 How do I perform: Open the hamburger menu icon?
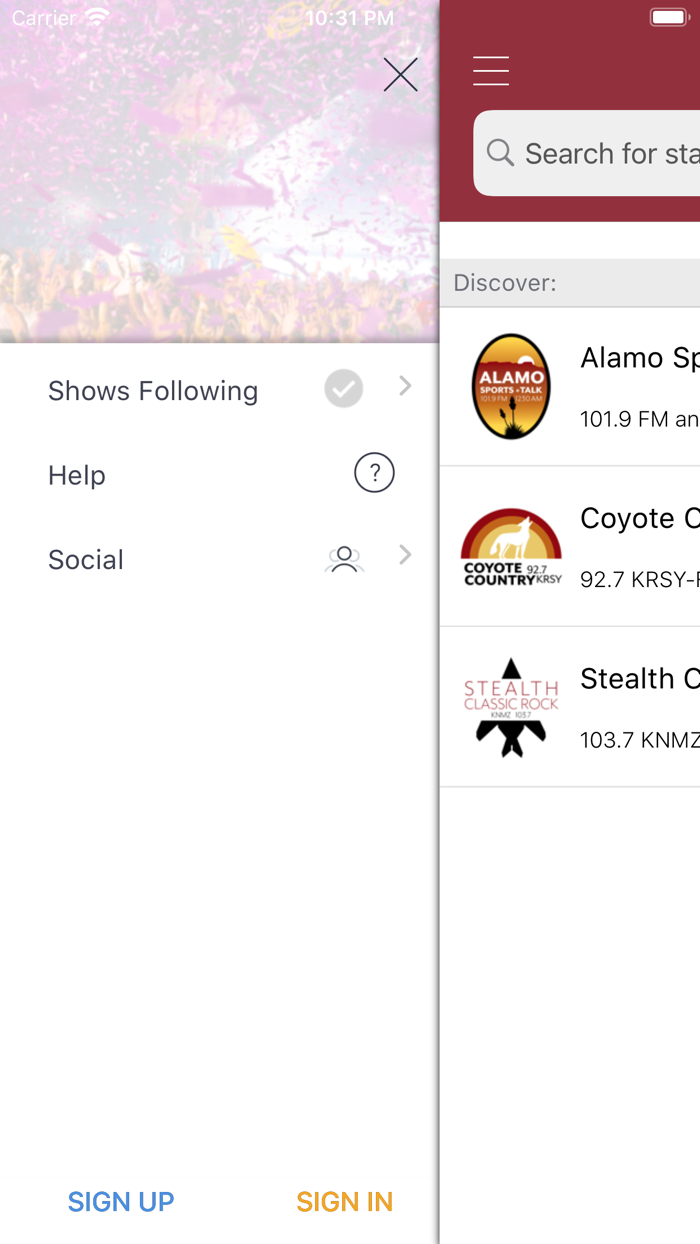pyautogui.click(x=491, y=71)
